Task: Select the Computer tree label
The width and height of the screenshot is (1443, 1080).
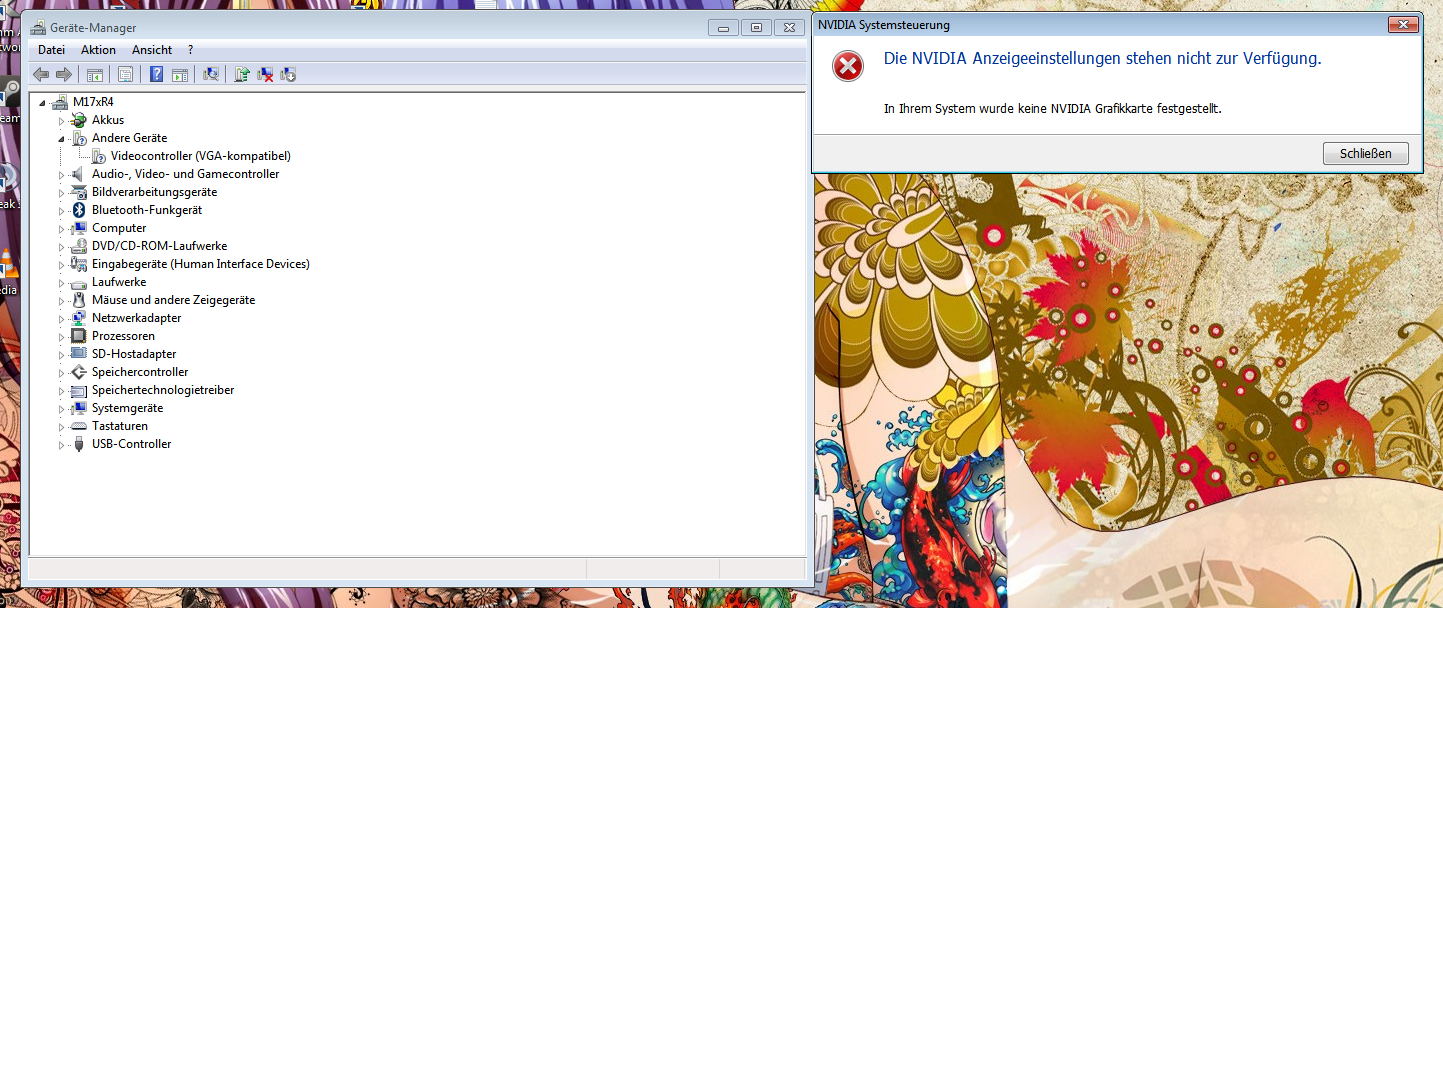Action: [x=119, y=228]
